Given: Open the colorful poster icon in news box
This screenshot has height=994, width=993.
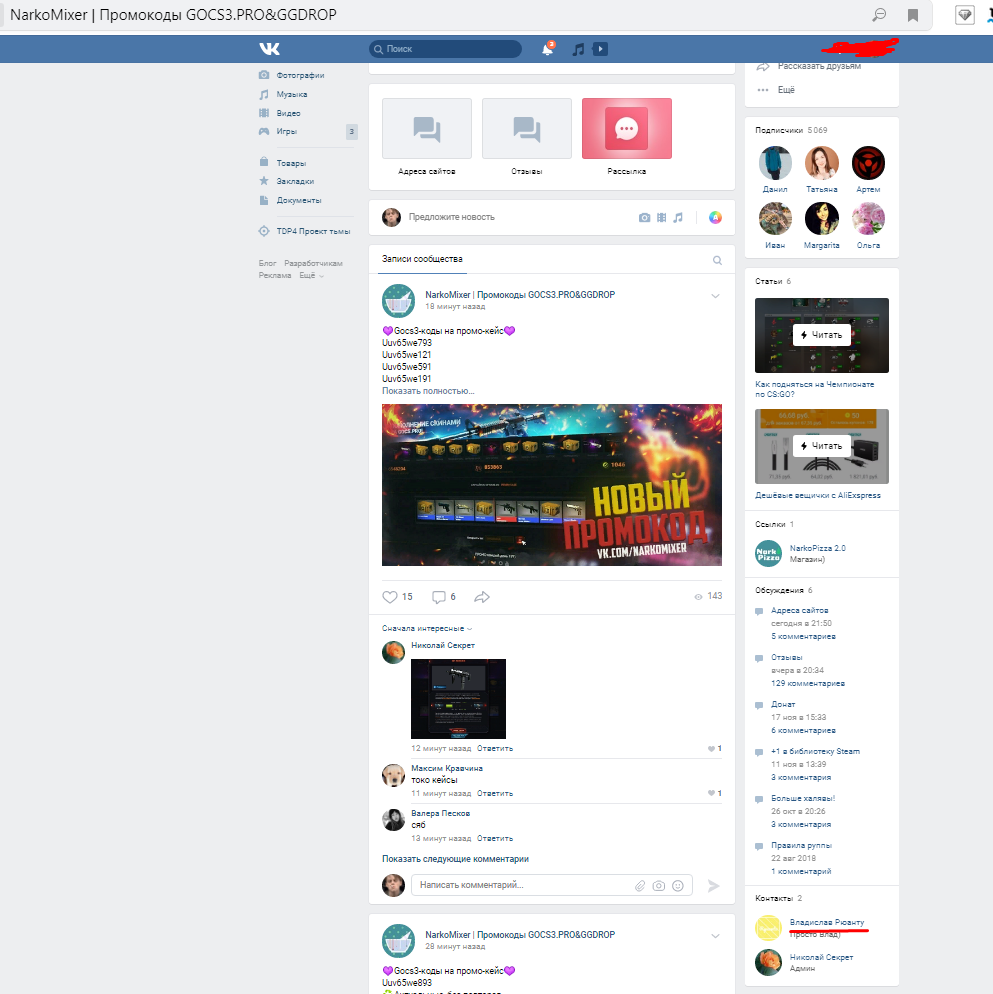Looking at the screenshot, I should pyautogui.click(x=715, y=217).
